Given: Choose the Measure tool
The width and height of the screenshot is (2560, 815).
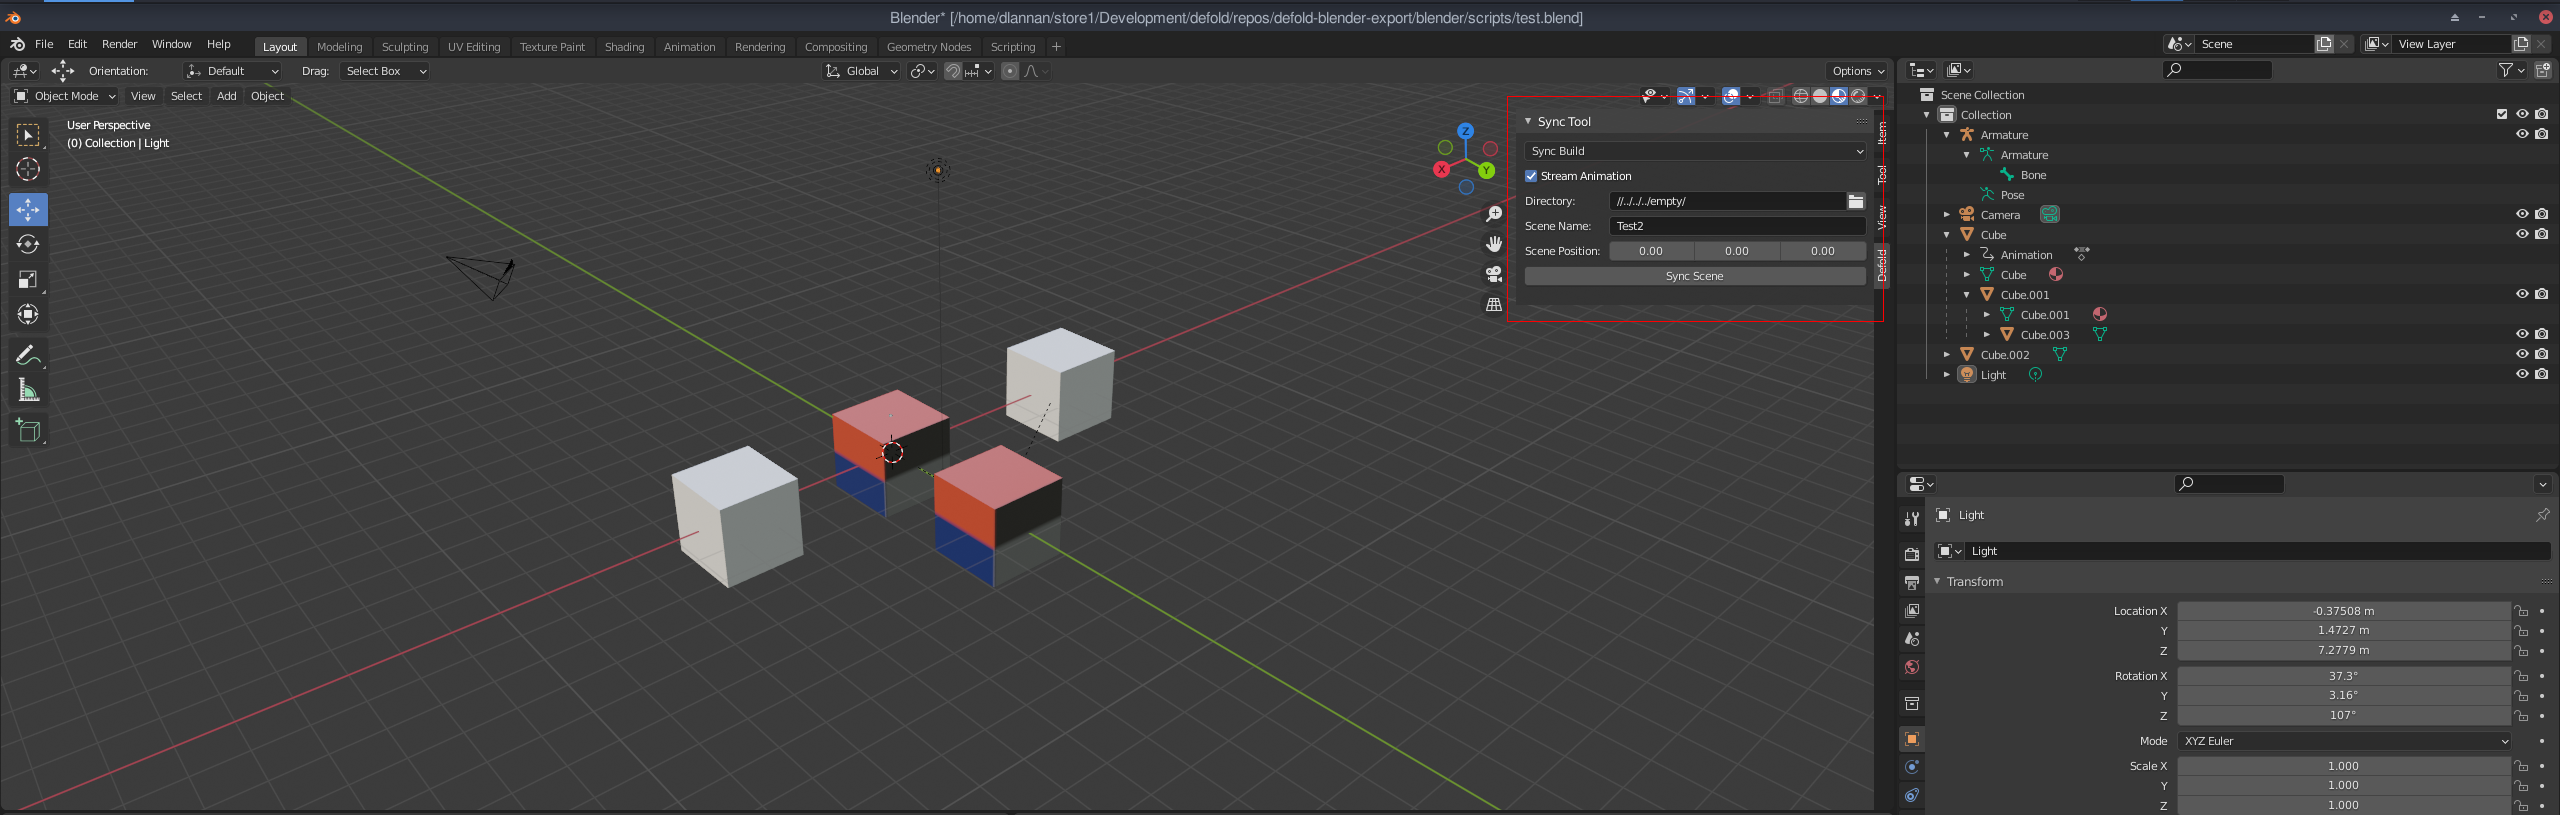Looking at the screenshot, I should pos(28,390).
